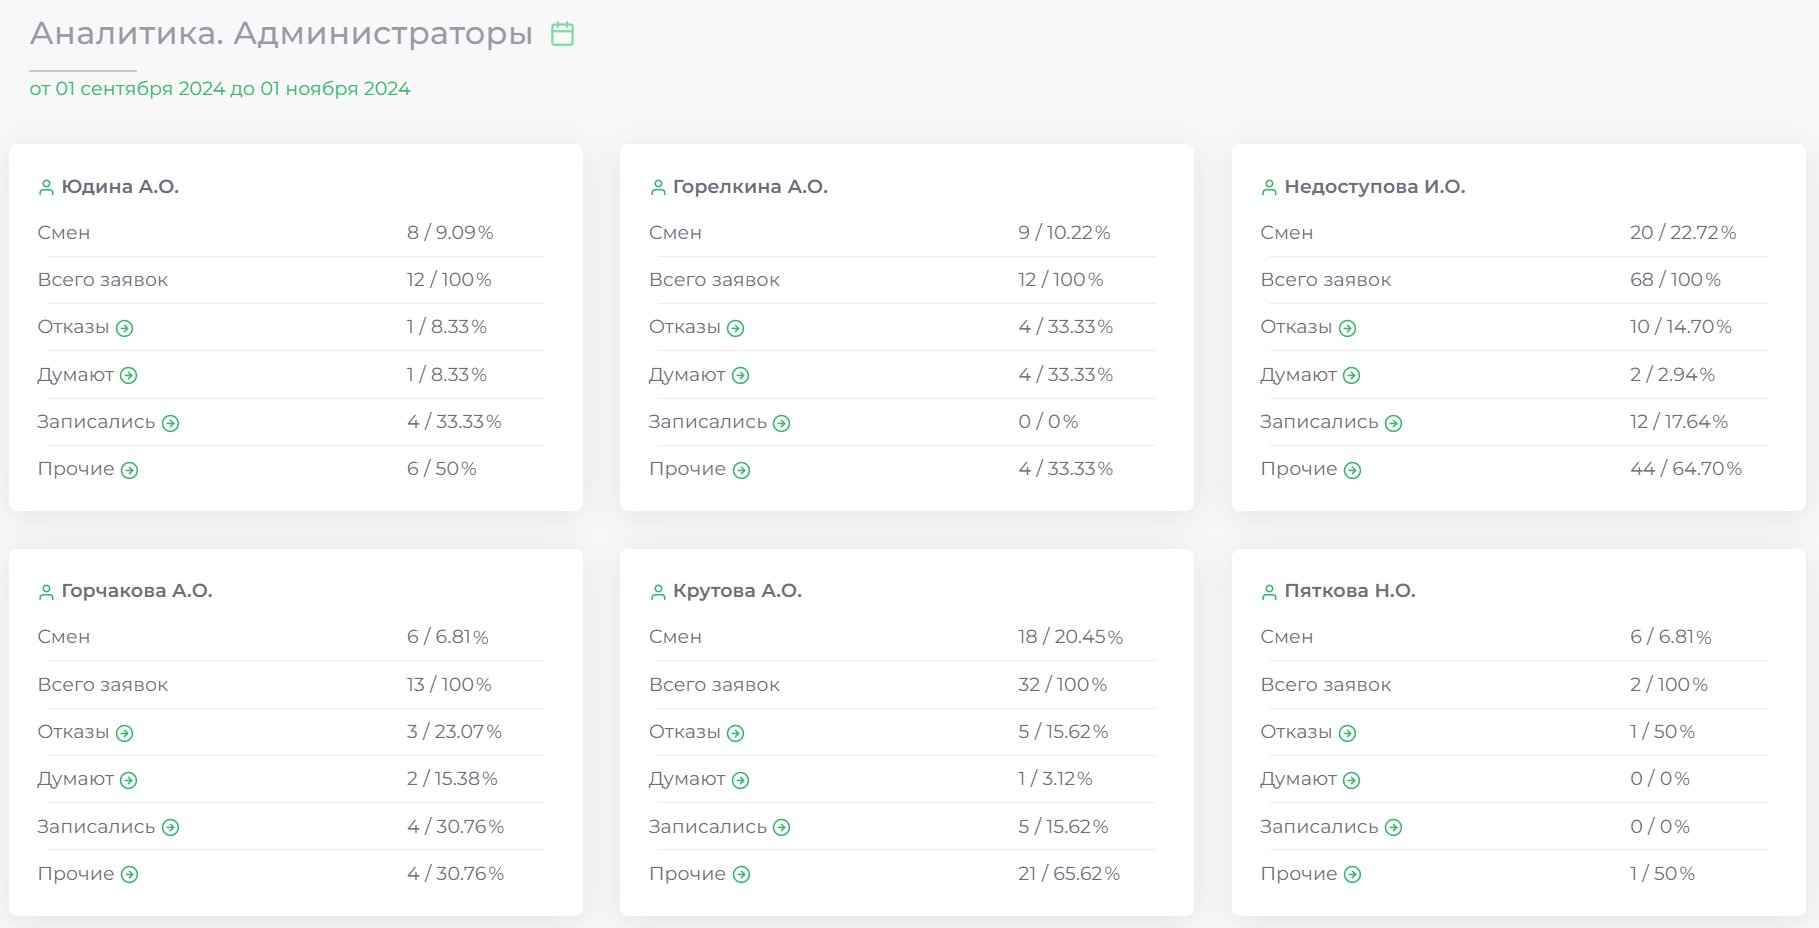This screenshot has height=928, width=1819.
Task: Open Прочие details arrow for Горчакова А.О.
Action: [x=130, y=874]
